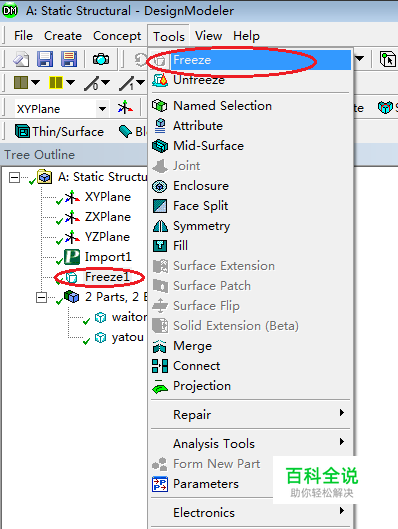Select YZPlane in Tree Outline

[107, 236]
